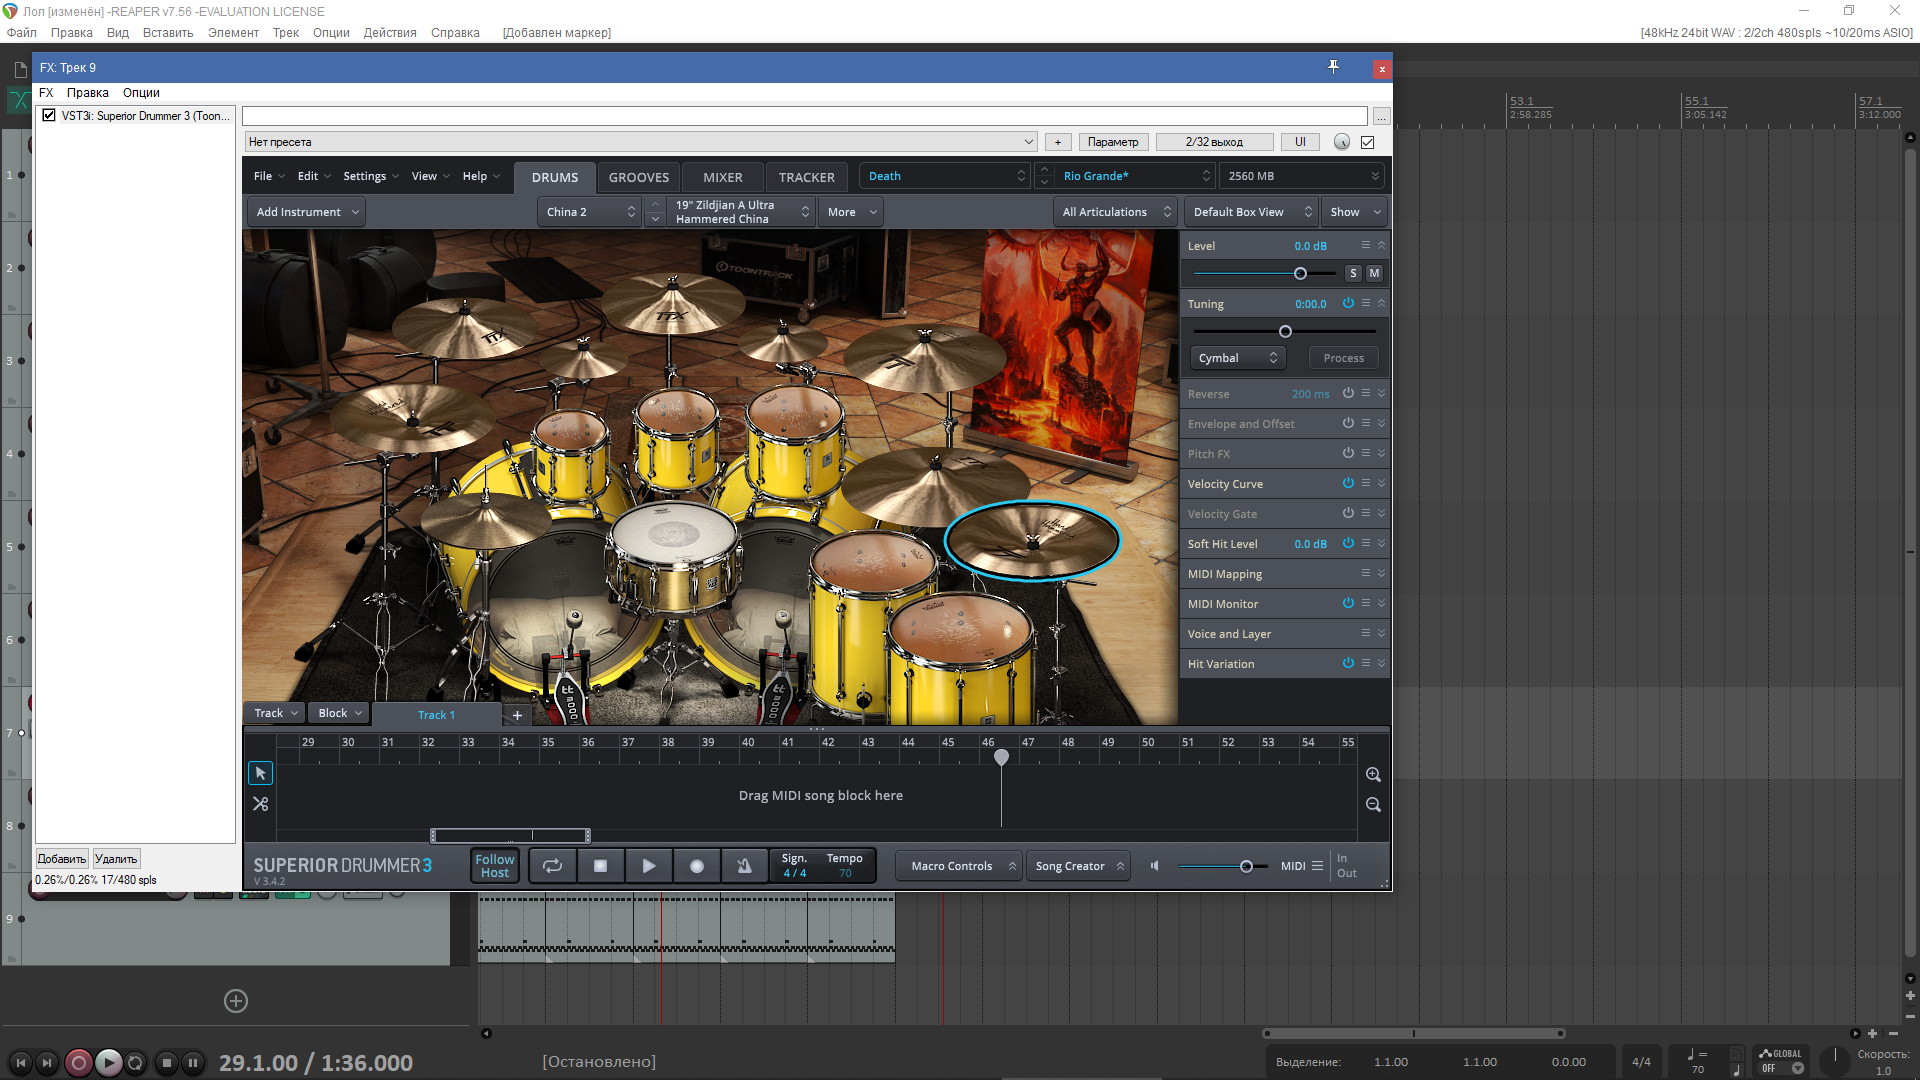Click the Add Instrument button
Screen dimensions: 1920x1080
(x=306, y=212)
